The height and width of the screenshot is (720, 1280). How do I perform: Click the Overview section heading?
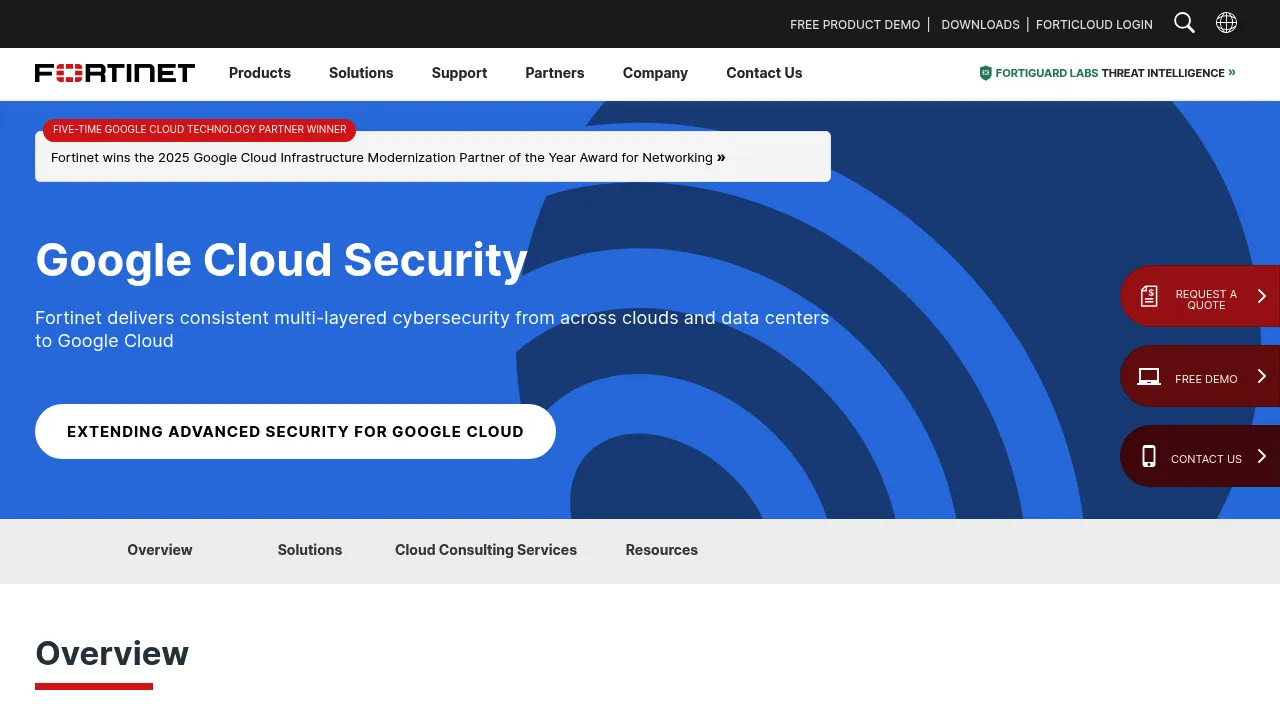(x=112, y=653)
